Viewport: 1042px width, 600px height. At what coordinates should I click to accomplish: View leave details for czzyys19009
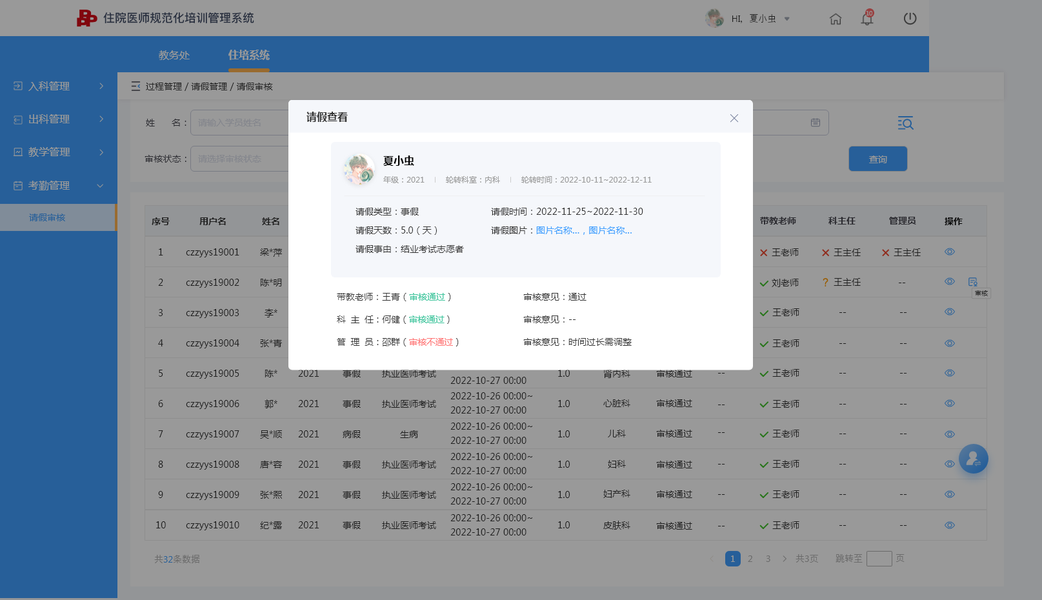point(950,494)
